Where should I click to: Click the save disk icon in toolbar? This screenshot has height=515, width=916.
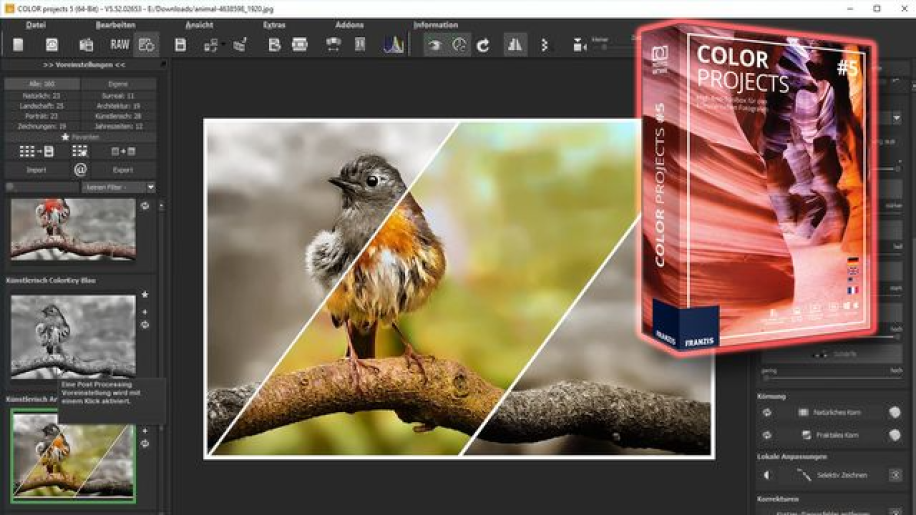click(x=180, y=45)
